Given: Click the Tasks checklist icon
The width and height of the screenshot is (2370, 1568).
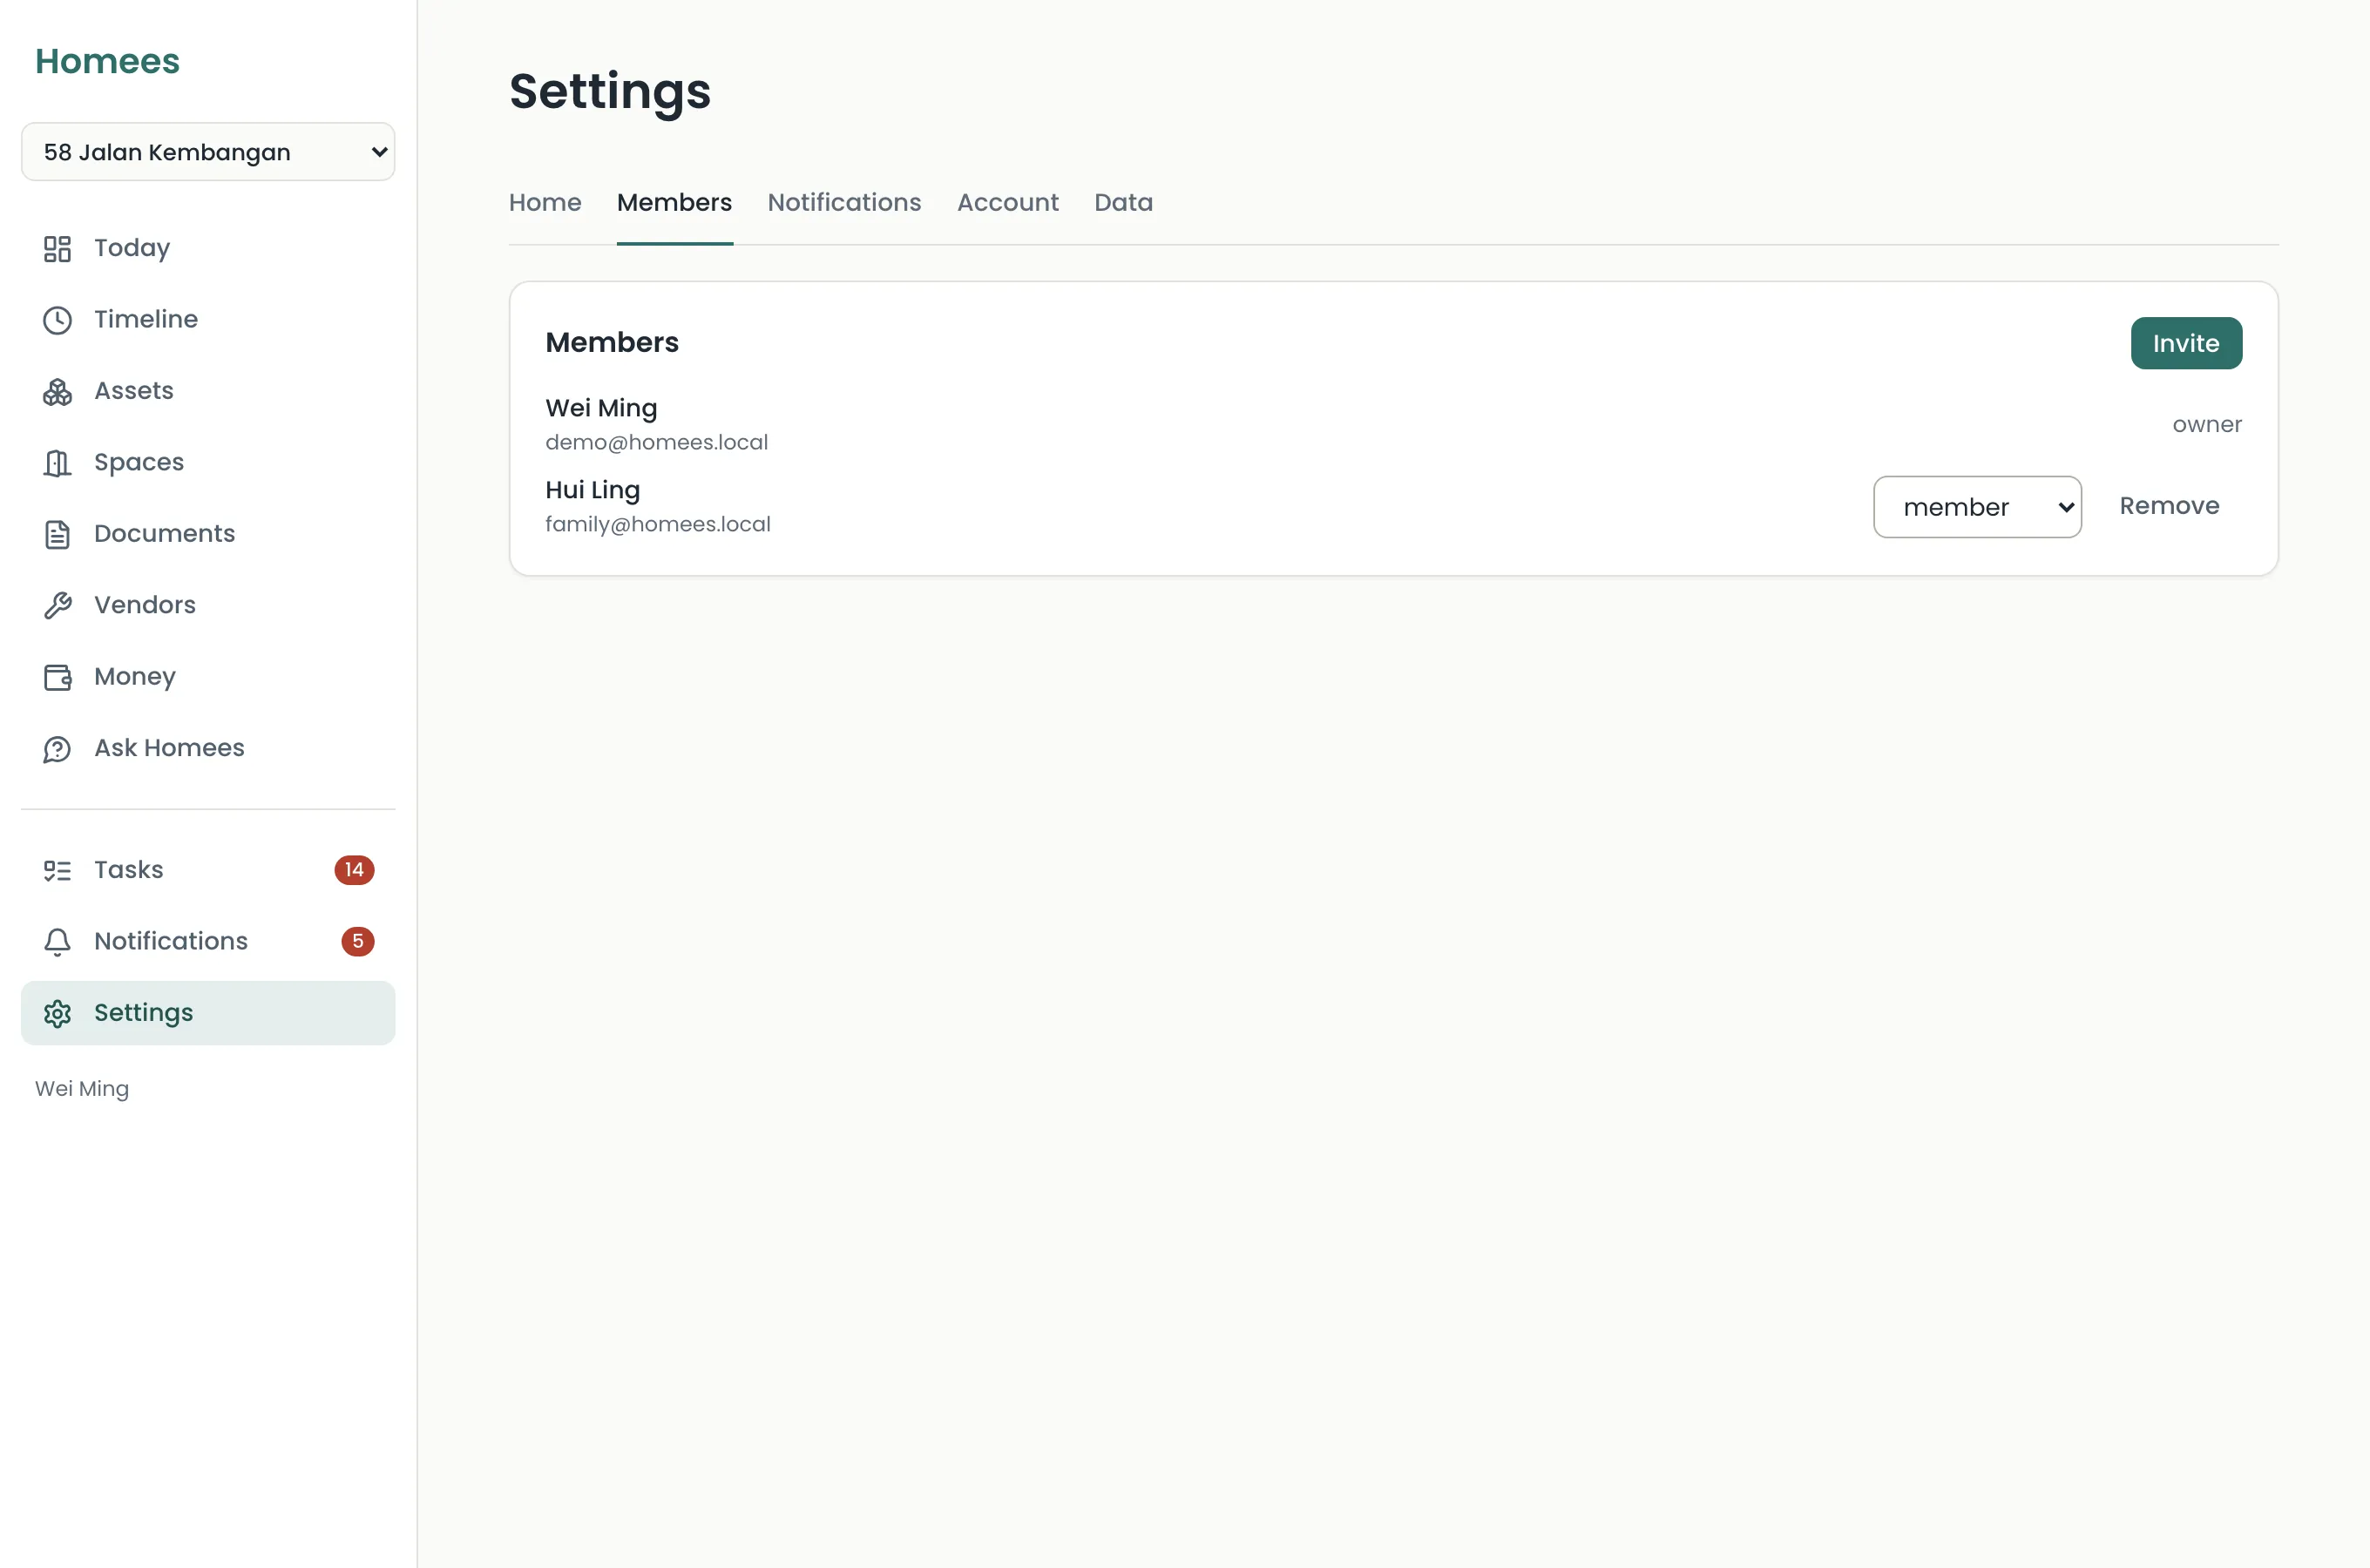Looking at the screenshot, I should [57, 871].
